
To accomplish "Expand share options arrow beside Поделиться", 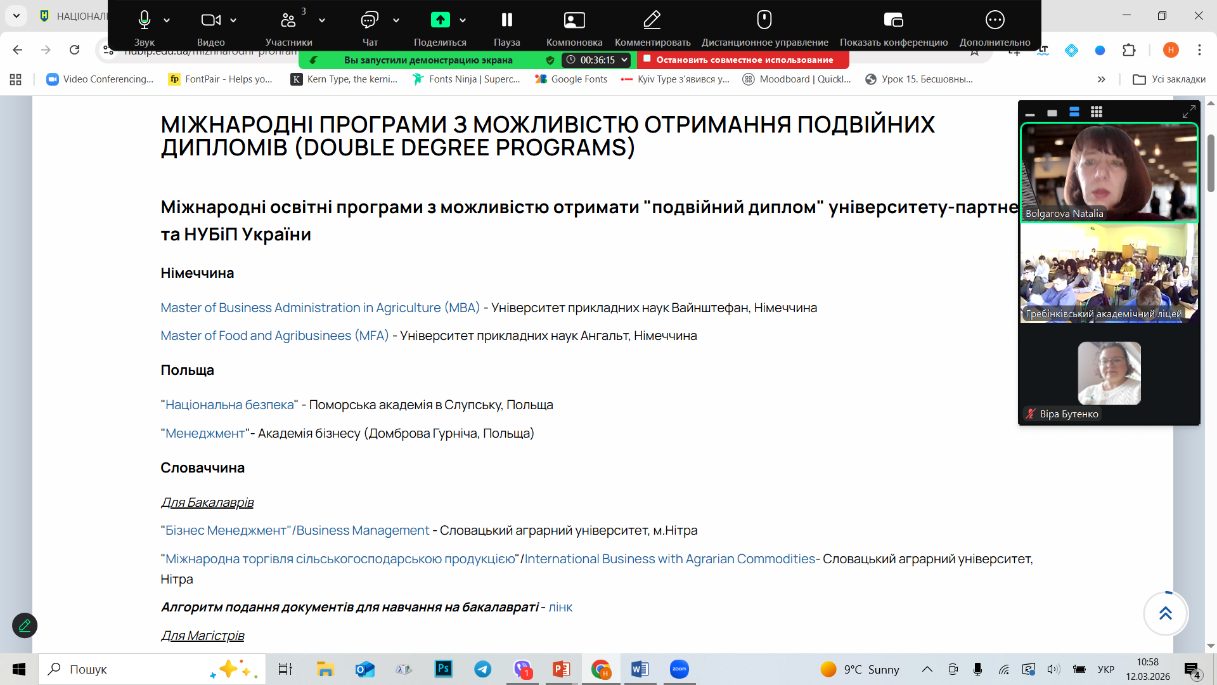I will pos(462,20).
